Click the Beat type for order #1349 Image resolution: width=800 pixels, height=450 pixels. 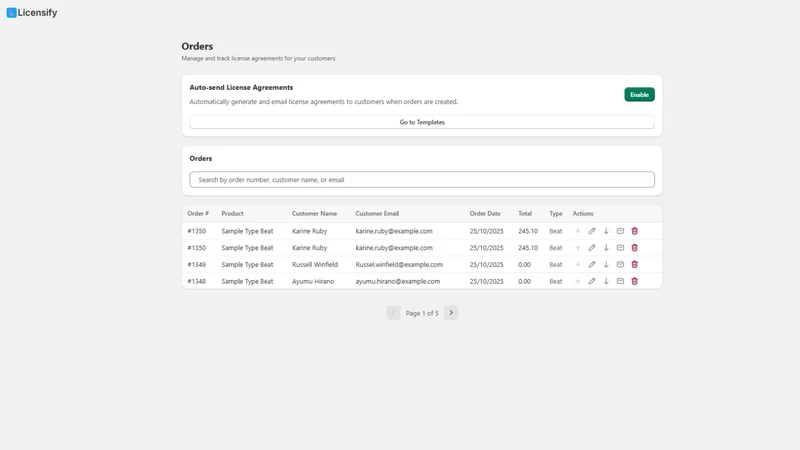(x=556, y=264)
